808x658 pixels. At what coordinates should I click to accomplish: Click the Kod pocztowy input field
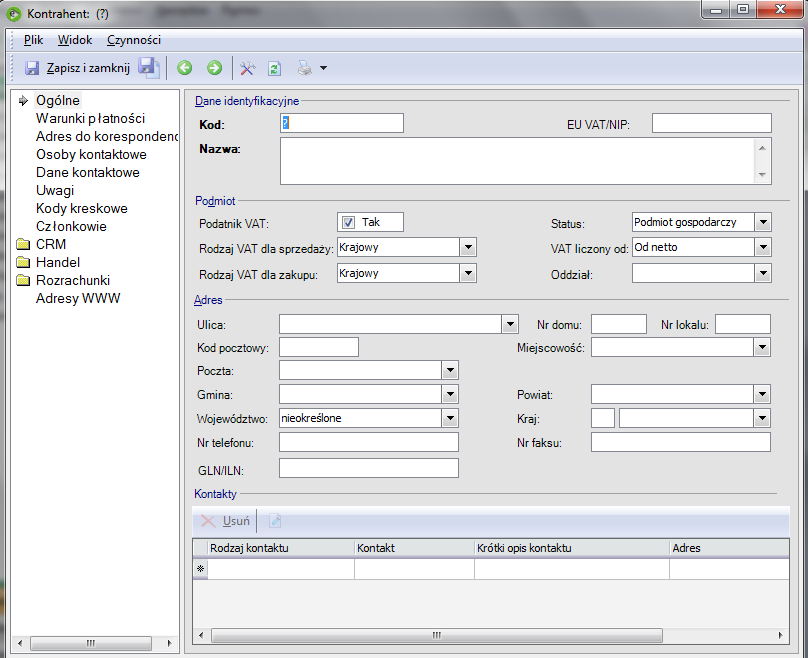319,347
